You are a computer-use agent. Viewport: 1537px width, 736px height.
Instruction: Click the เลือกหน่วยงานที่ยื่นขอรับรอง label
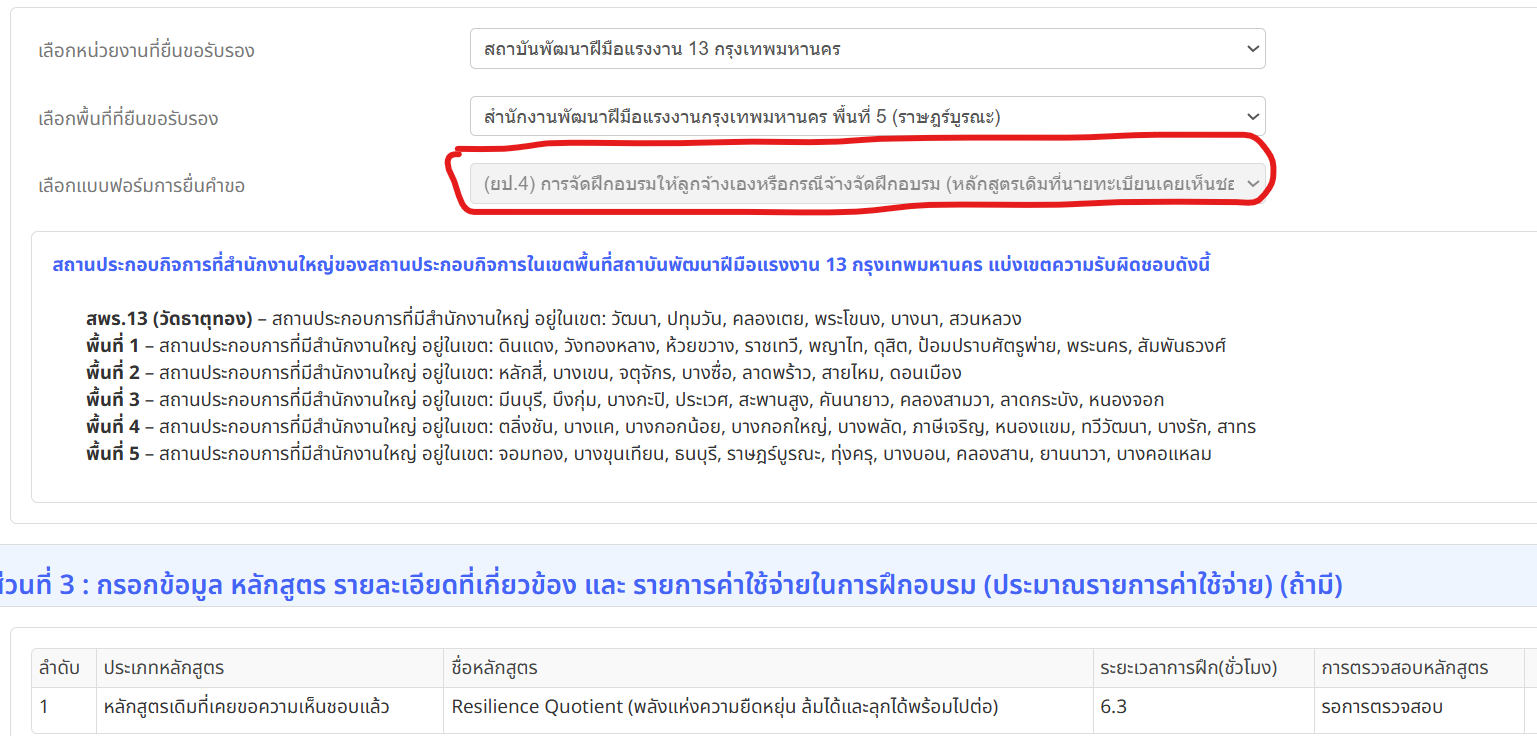146,50
